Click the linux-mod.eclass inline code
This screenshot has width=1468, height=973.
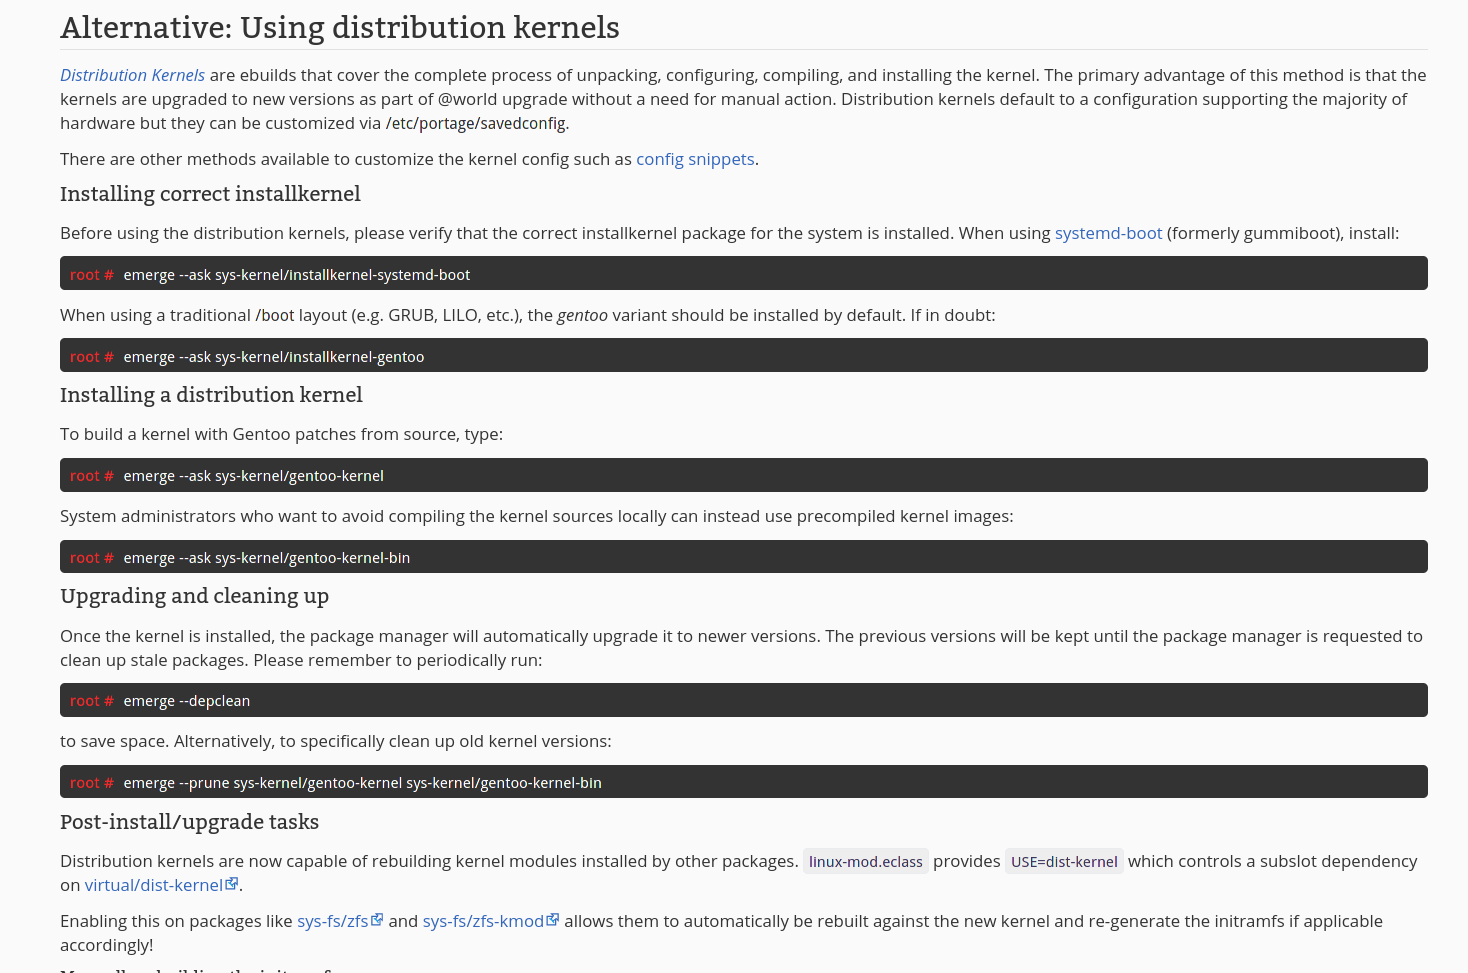click(866, 862)
